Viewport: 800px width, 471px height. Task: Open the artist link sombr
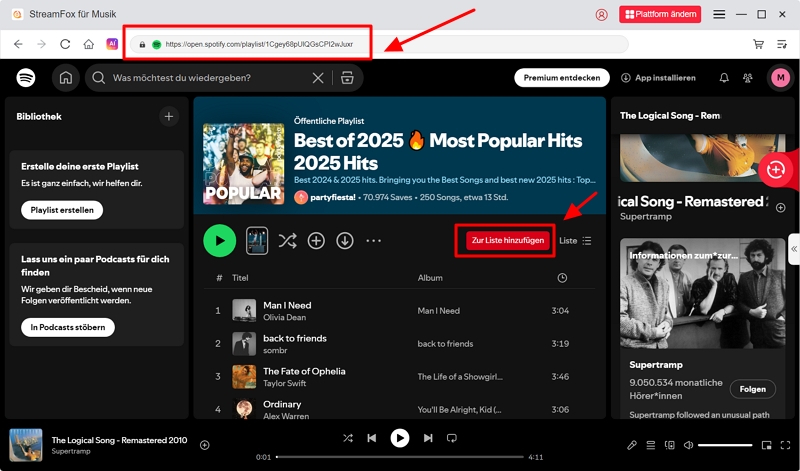[x=275, y=351]
